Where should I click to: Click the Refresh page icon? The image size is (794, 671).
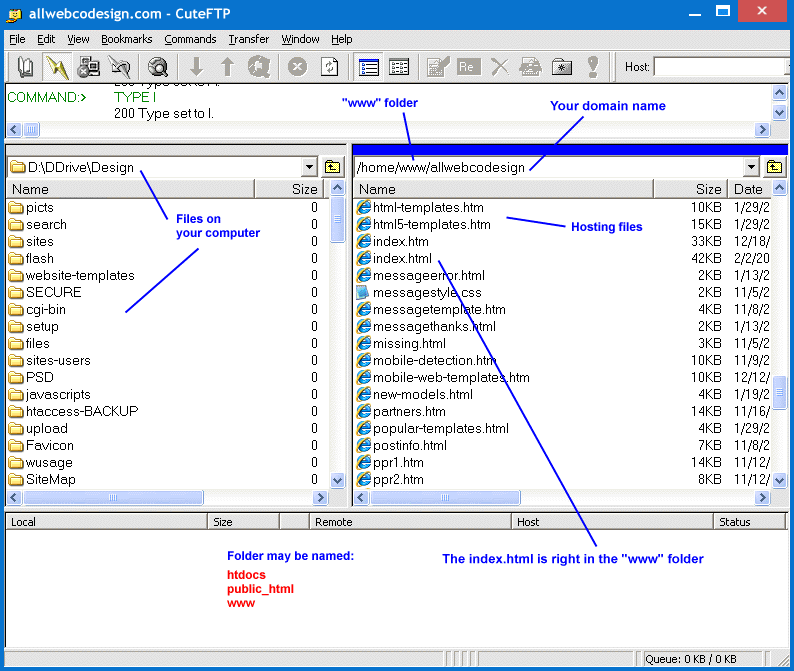click(329, 67)
